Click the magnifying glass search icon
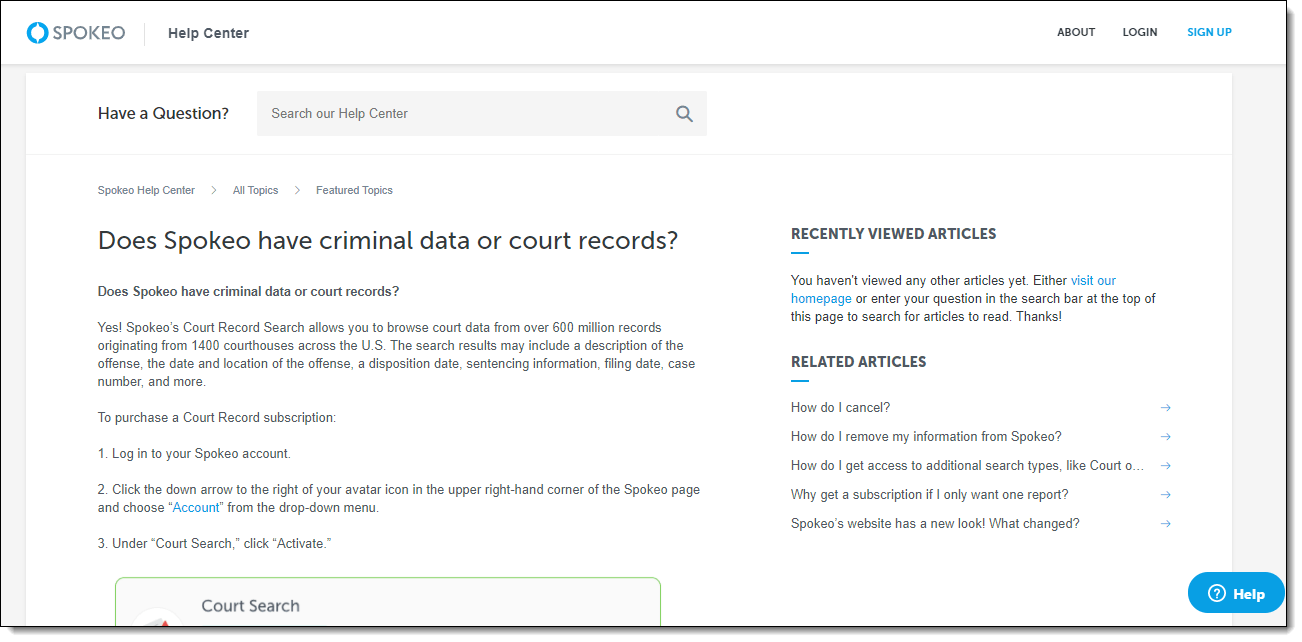The height and width of the screenshot is (642, 1302). [x=684, y=114]
